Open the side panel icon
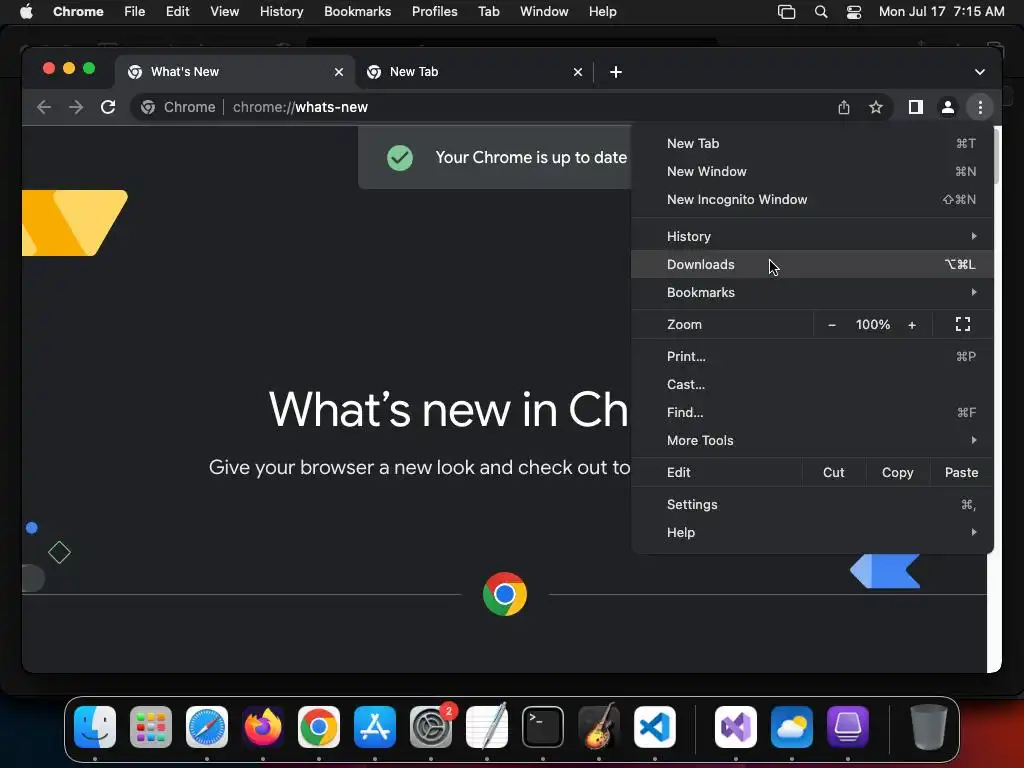 pyautogui.click(x=916, y=107)
